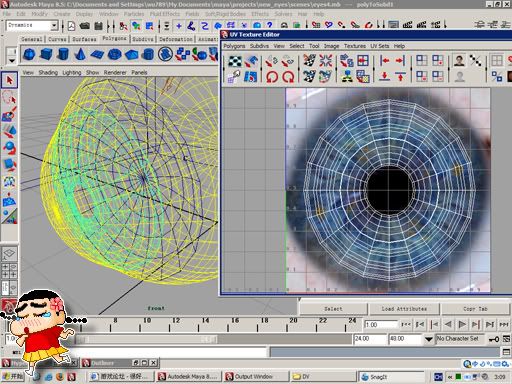Image resolution: width=512 pixels, height=384 pixels.
Task: Click the polygon cone shelf icon
Action: (80, 54)
